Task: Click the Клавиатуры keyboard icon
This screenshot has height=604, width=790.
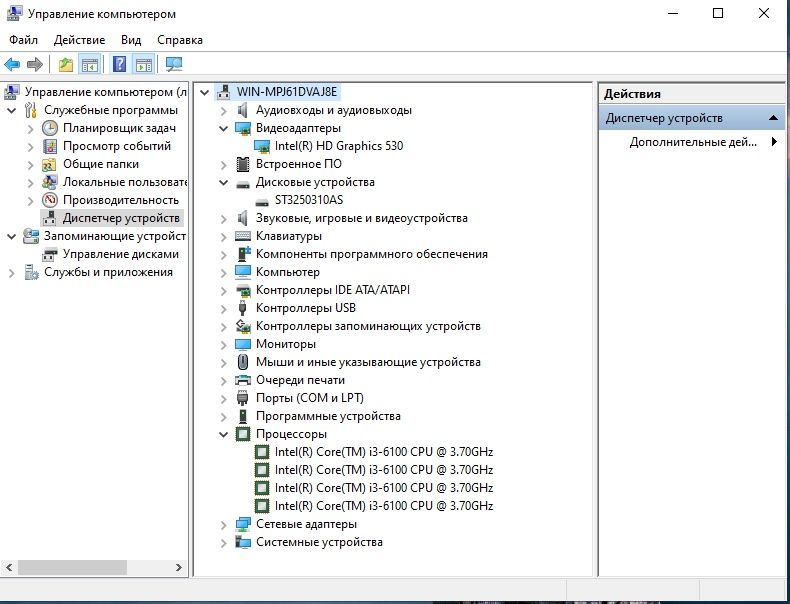Action: pos(242,236)
